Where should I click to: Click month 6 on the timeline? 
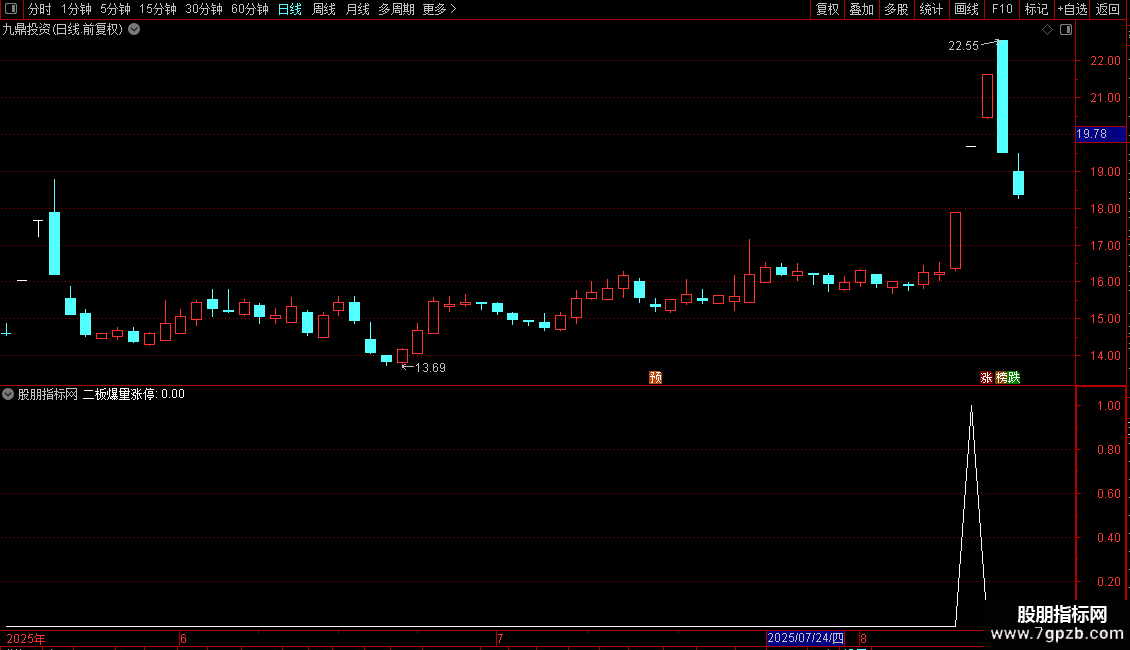[x=183, y=638]
